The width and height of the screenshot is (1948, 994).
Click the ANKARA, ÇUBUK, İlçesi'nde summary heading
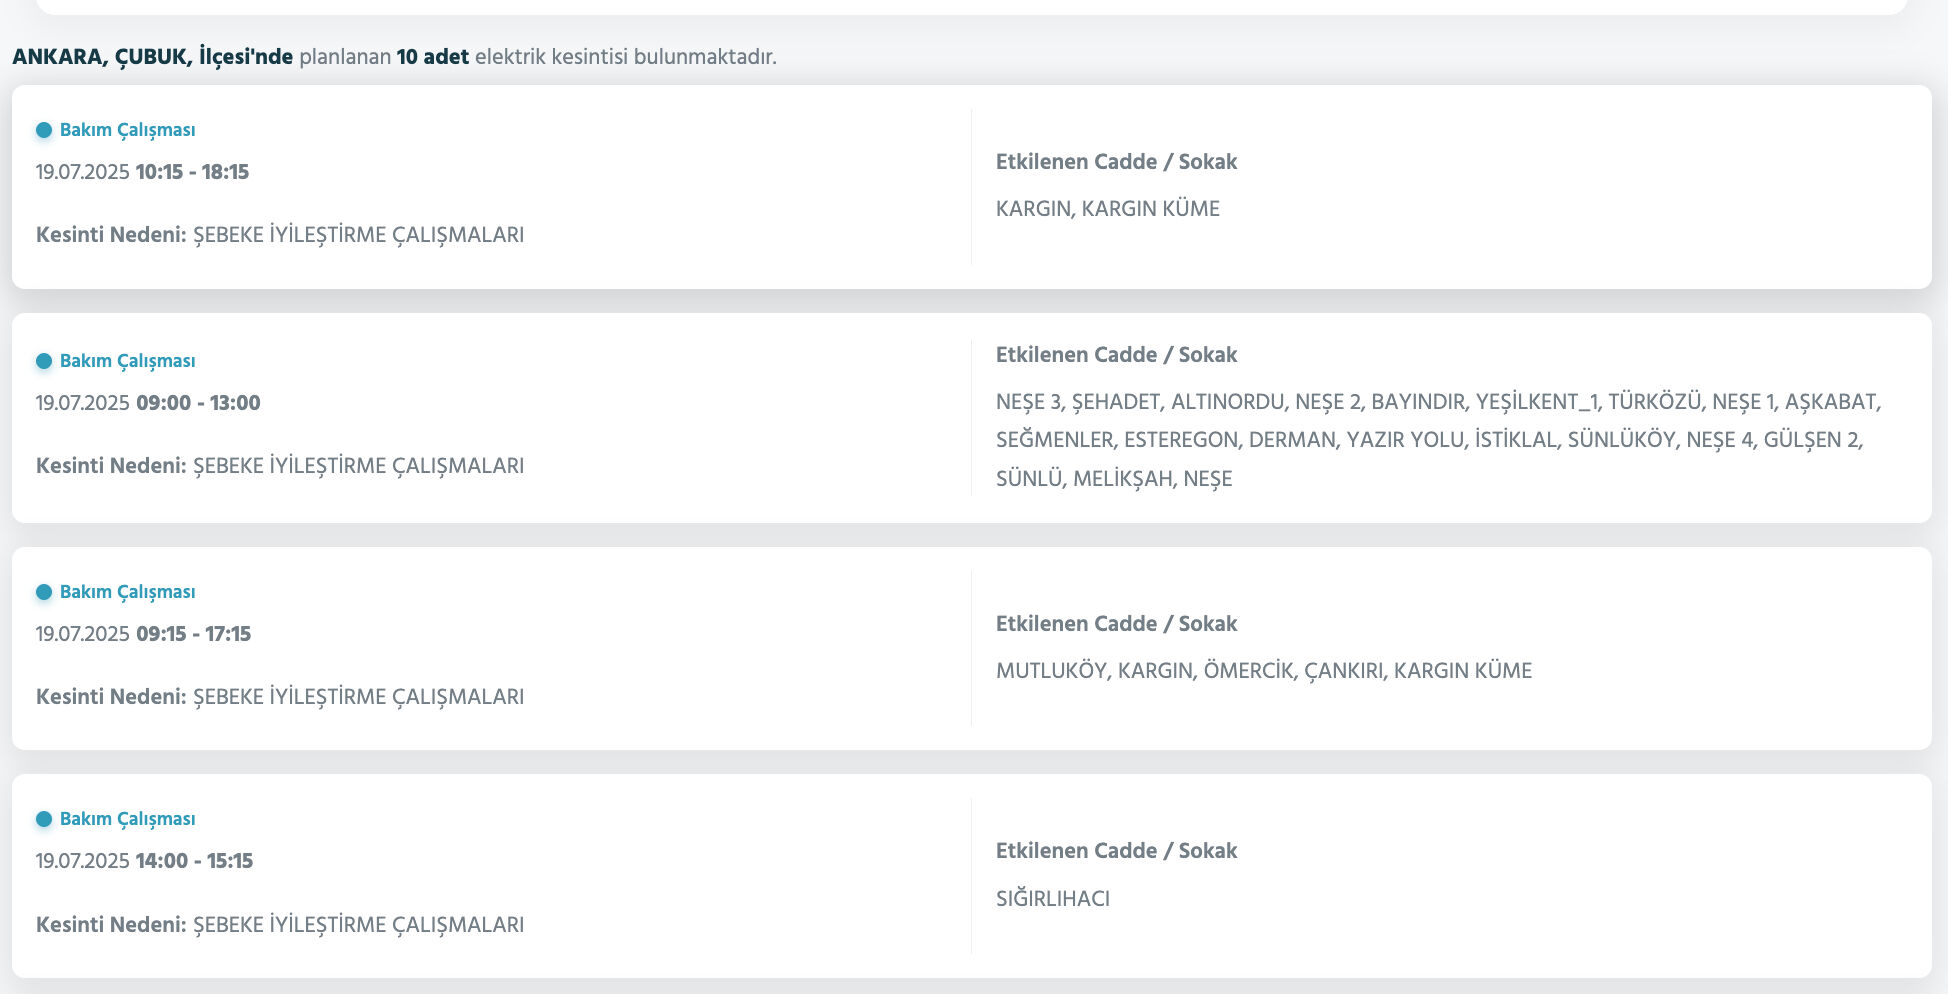[x=394, y=57]
